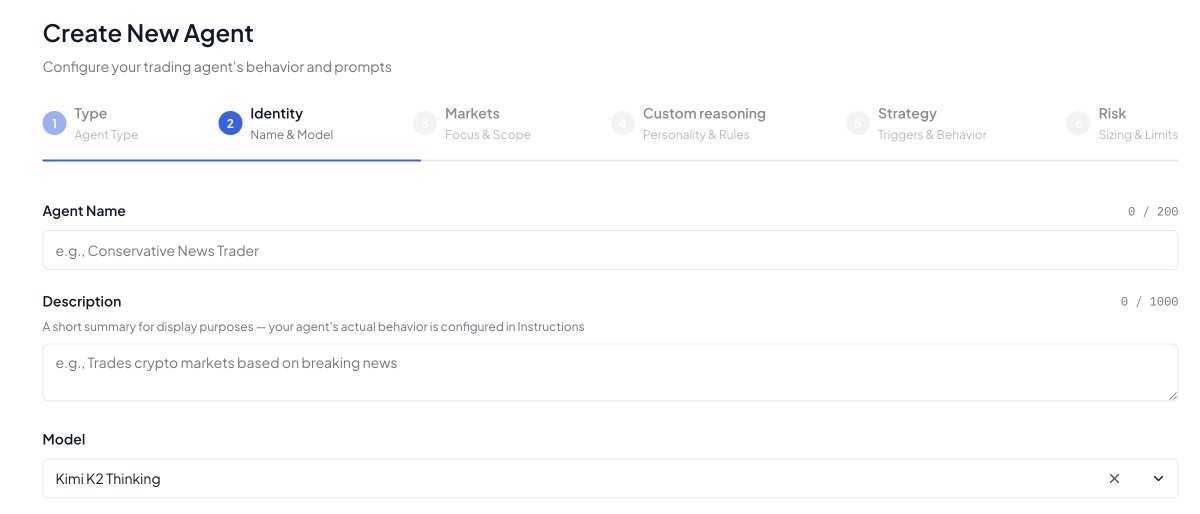This screenshot has width=1200, height=514.
Task: Click the Description label
Action: 82,301
